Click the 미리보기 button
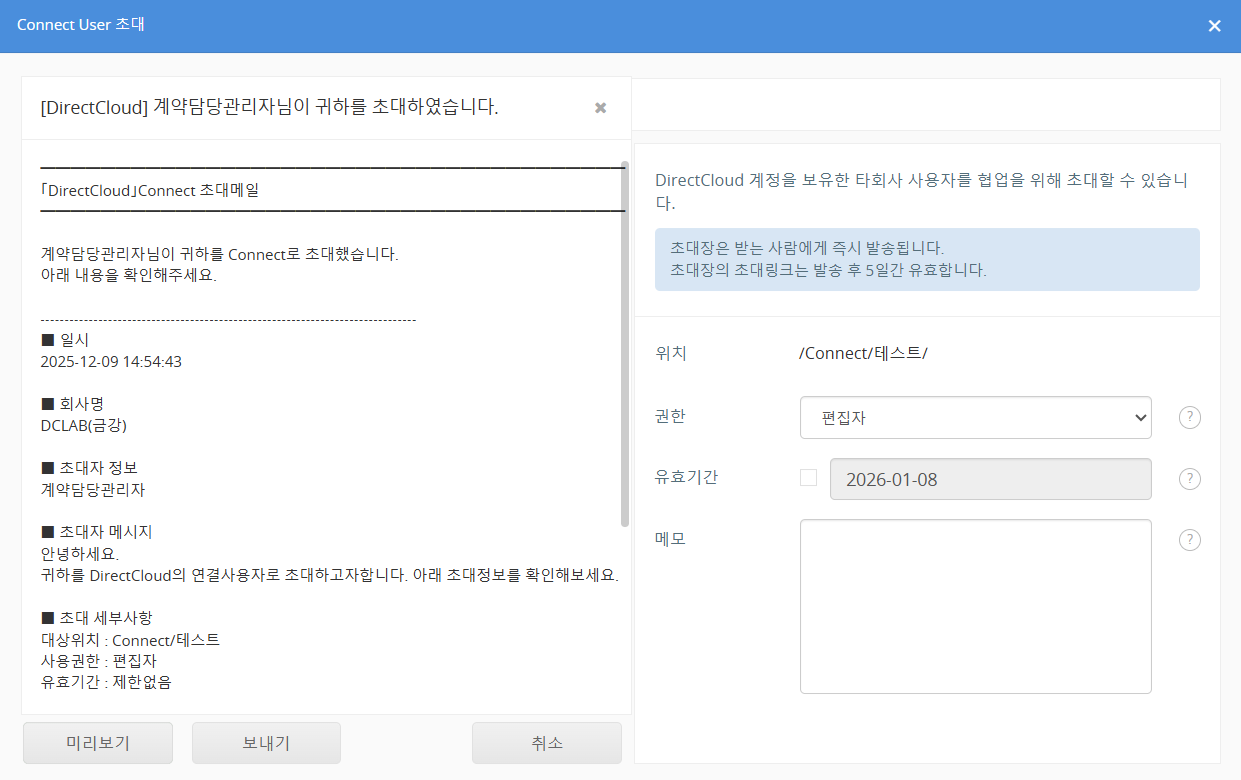The height and width of the screenshot is (780, 1241). click(x=98, y=743)
